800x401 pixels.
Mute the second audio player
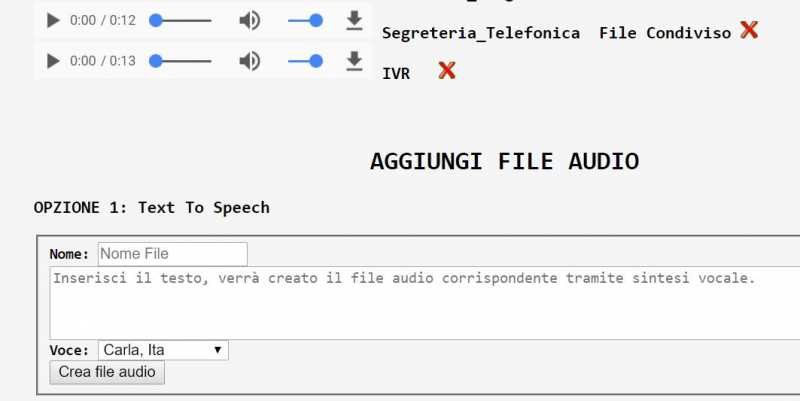(x=249, y=61)
